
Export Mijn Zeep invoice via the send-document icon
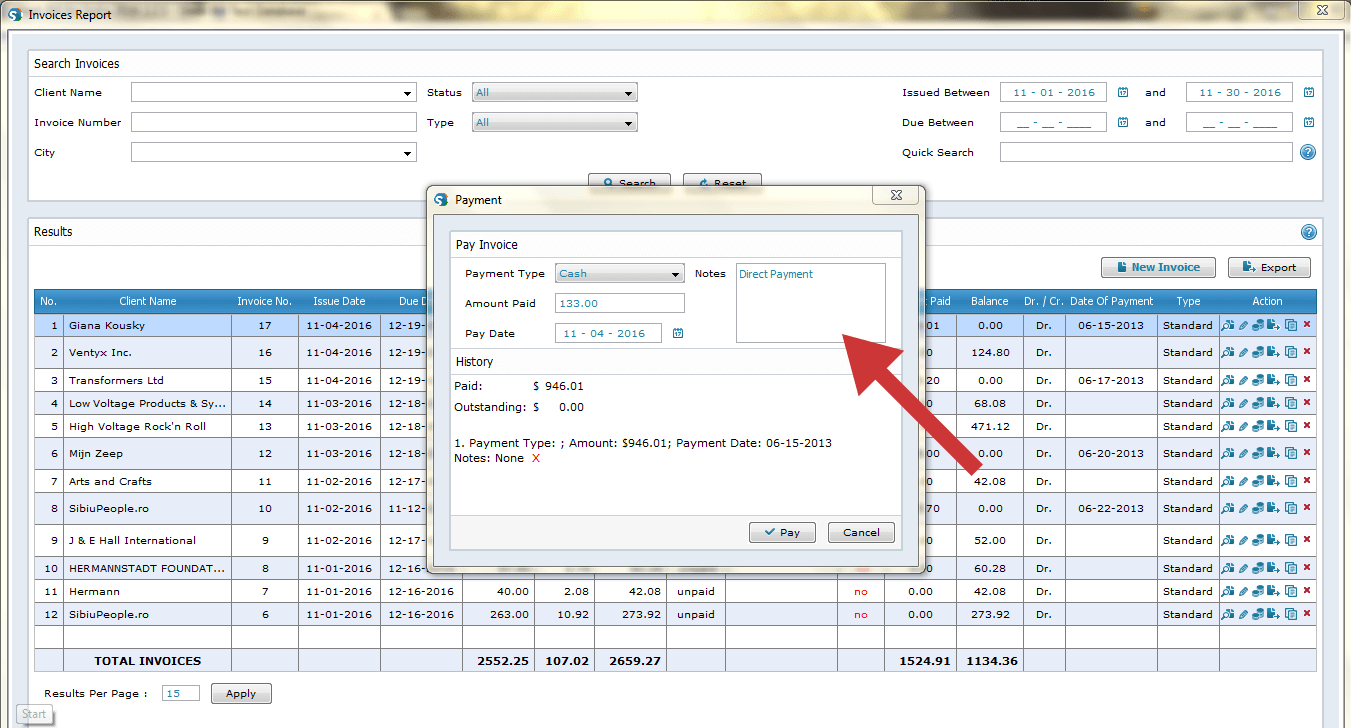coord(1273,453)
